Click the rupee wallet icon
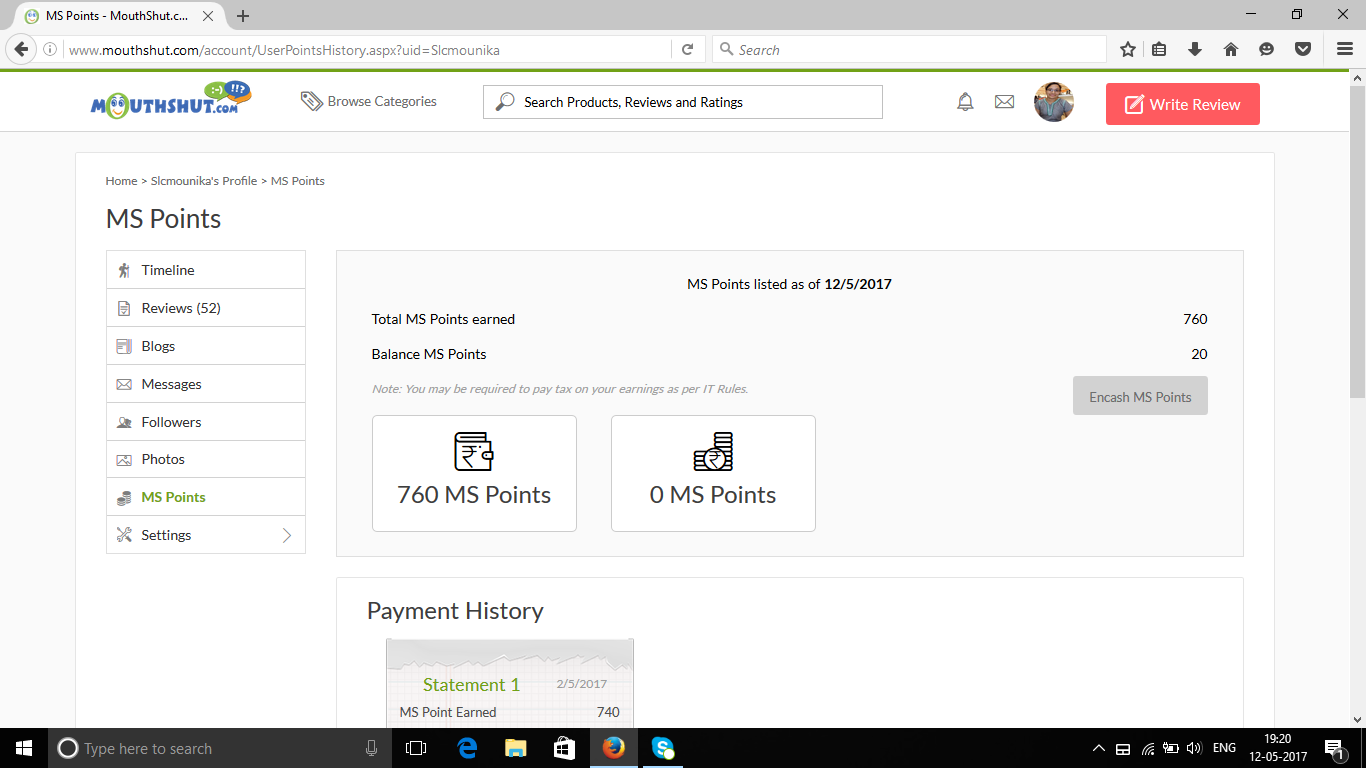Viewport: 1366px width, 768px height. pos(474,452)
